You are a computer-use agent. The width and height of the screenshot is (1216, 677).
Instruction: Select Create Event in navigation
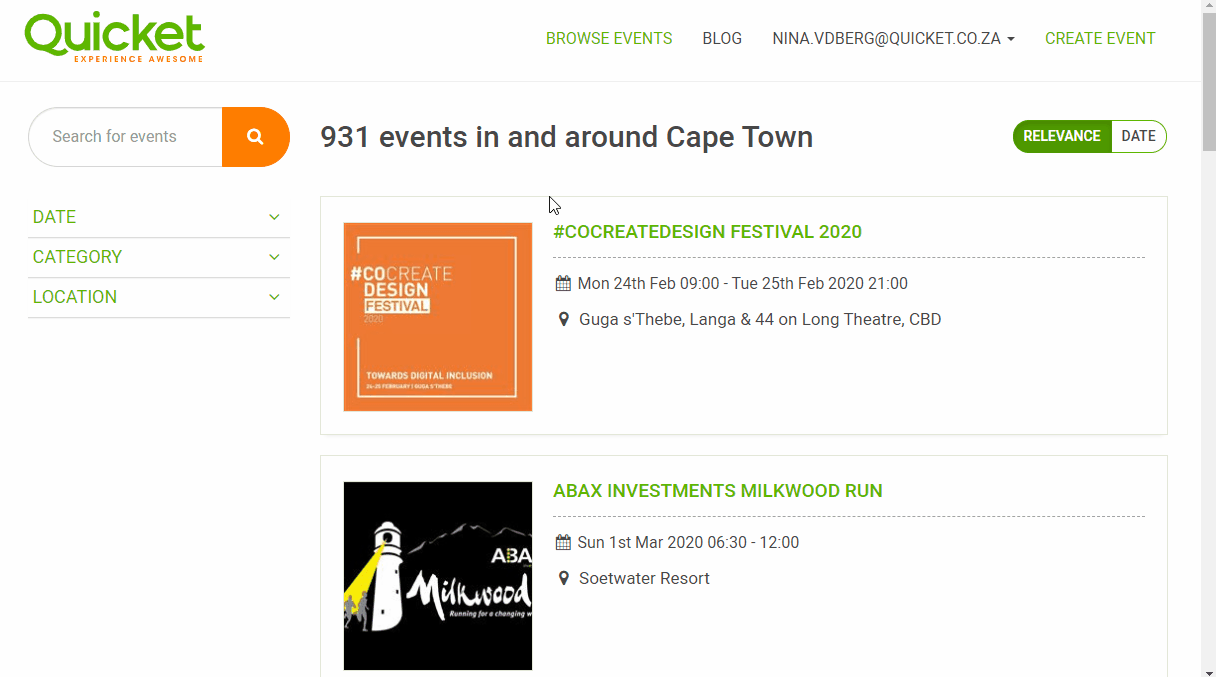tap(1100, 38)
